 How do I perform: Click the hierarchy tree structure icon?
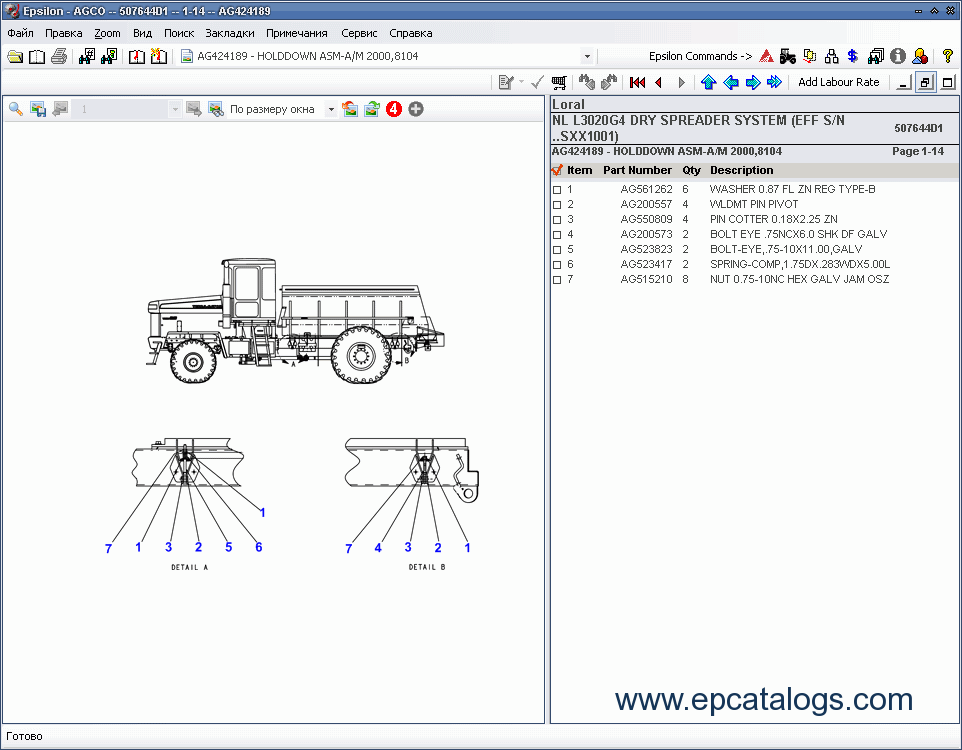(x=831, y=56)
